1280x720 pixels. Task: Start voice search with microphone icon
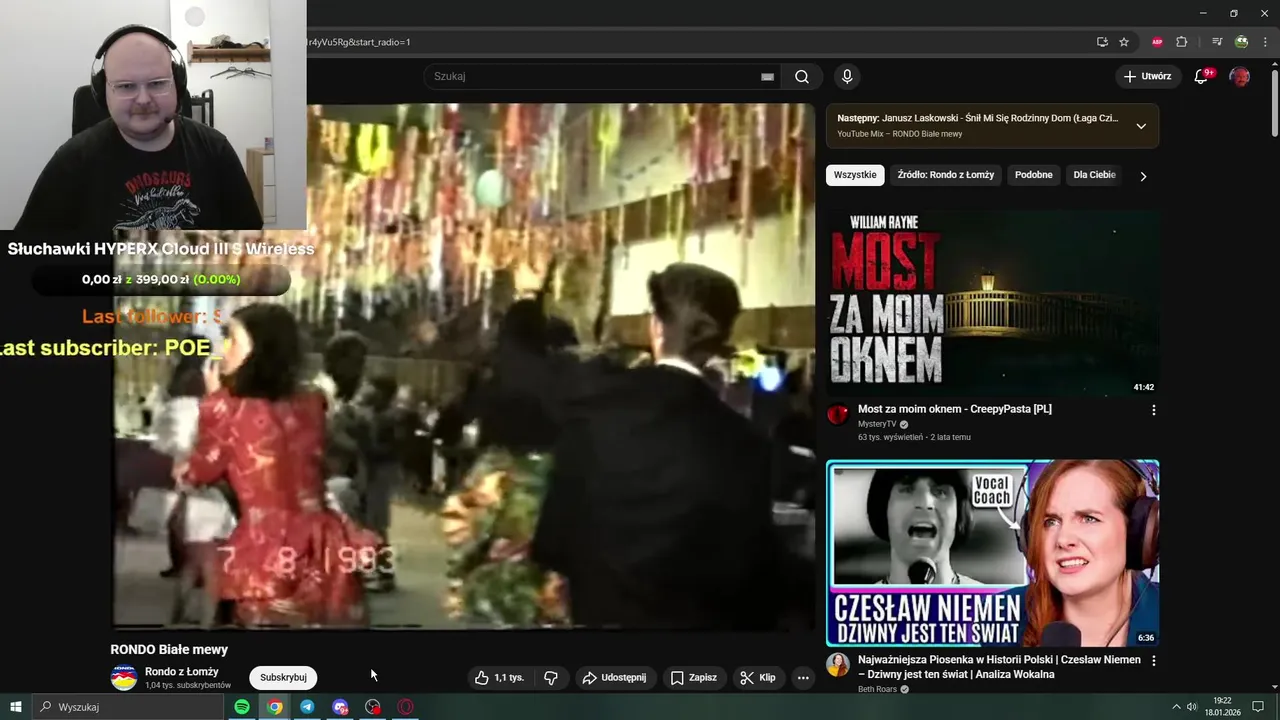(847, 76)
